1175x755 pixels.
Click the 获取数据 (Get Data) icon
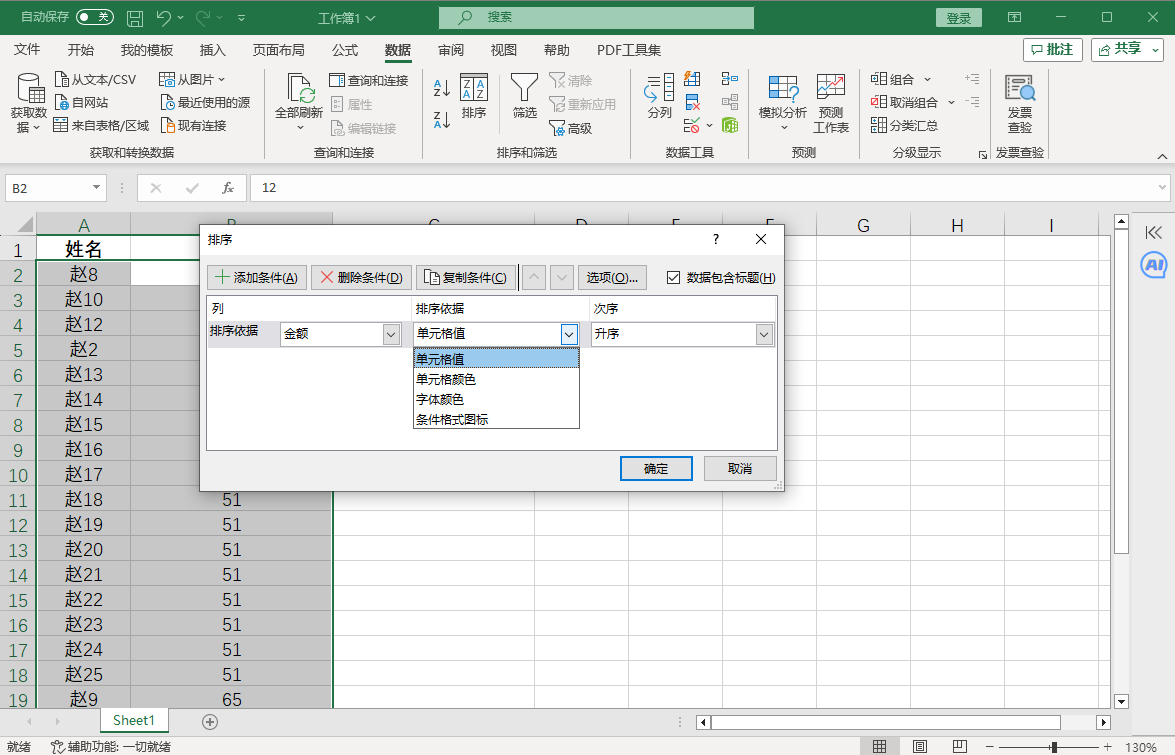pyautogui.click(x=29, y=90)
